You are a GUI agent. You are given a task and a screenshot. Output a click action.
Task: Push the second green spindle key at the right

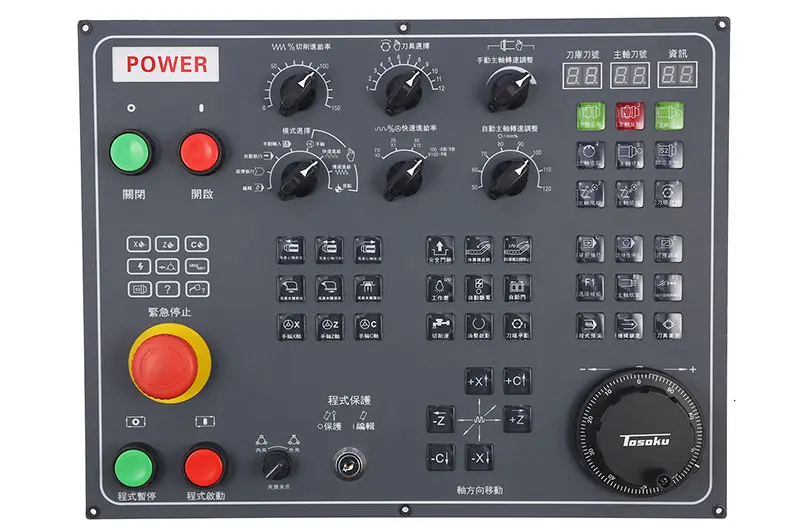pyautogui.click(x=668, y=116)
